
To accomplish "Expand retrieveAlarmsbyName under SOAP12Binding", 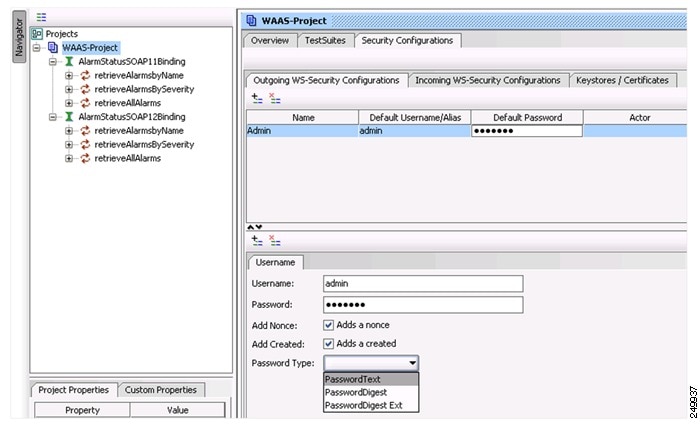I will click(x=69, y=130).
